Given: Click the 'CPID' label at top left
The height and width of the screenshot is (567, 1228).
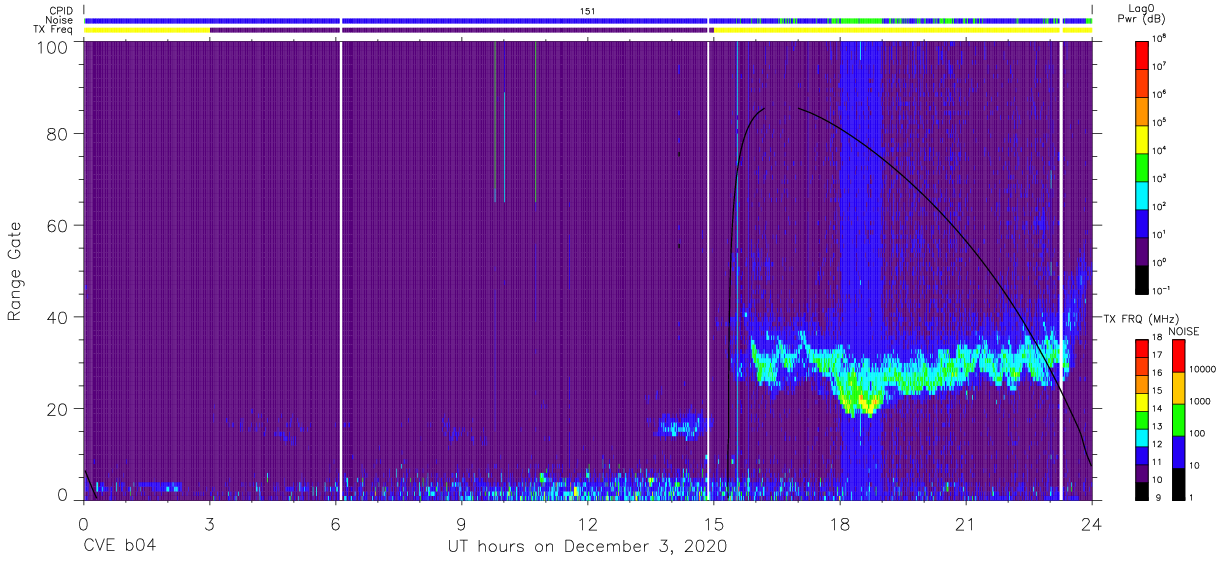Looking at the screenshot, I should (62, 10).
